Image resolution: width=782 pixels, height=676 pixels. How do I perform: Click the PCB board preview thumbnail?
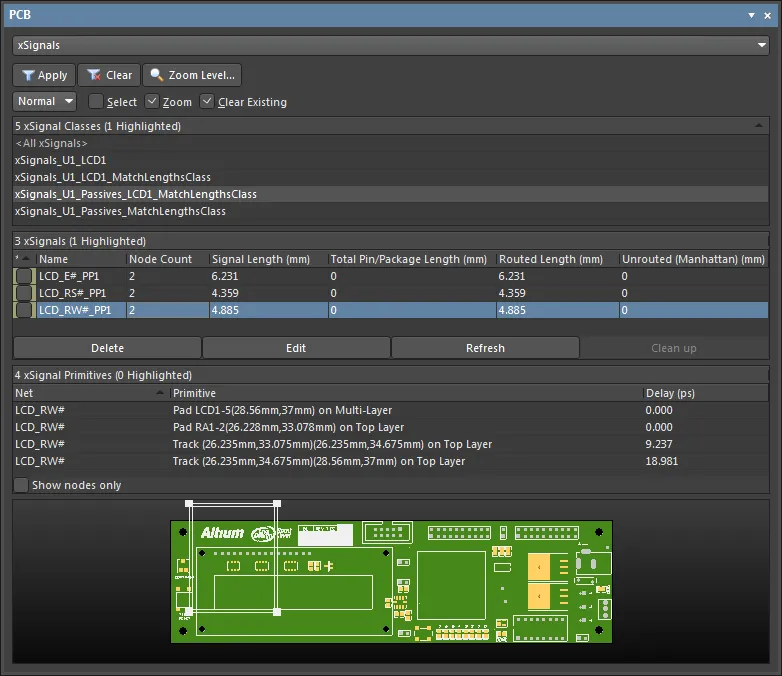tap(390, 582)
